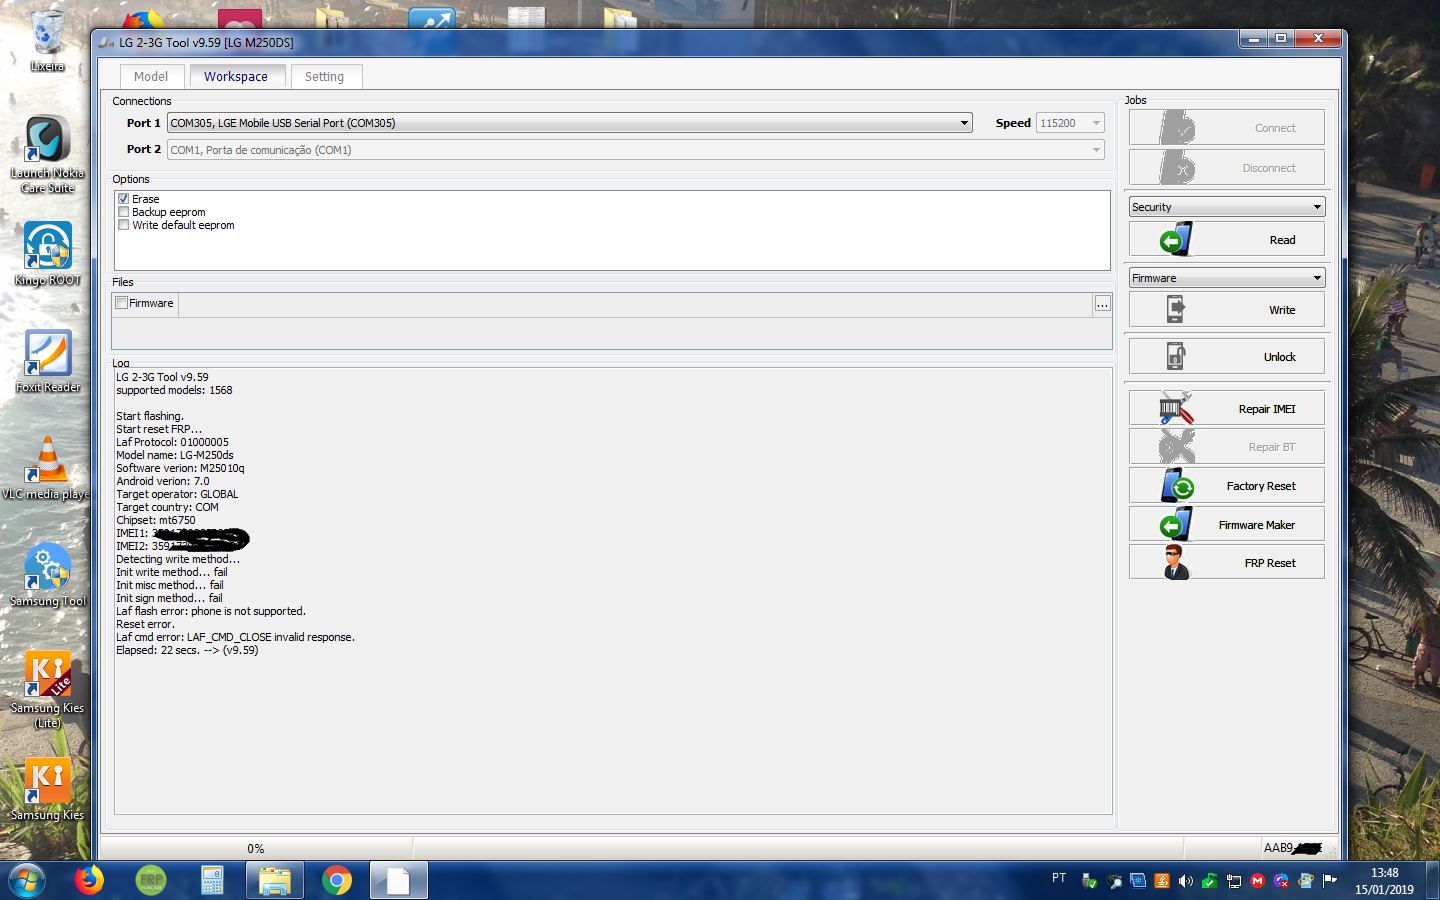Click the MEGA tray icon
The height and width of the screenshot is (900, 1440).
[1257, 881]
